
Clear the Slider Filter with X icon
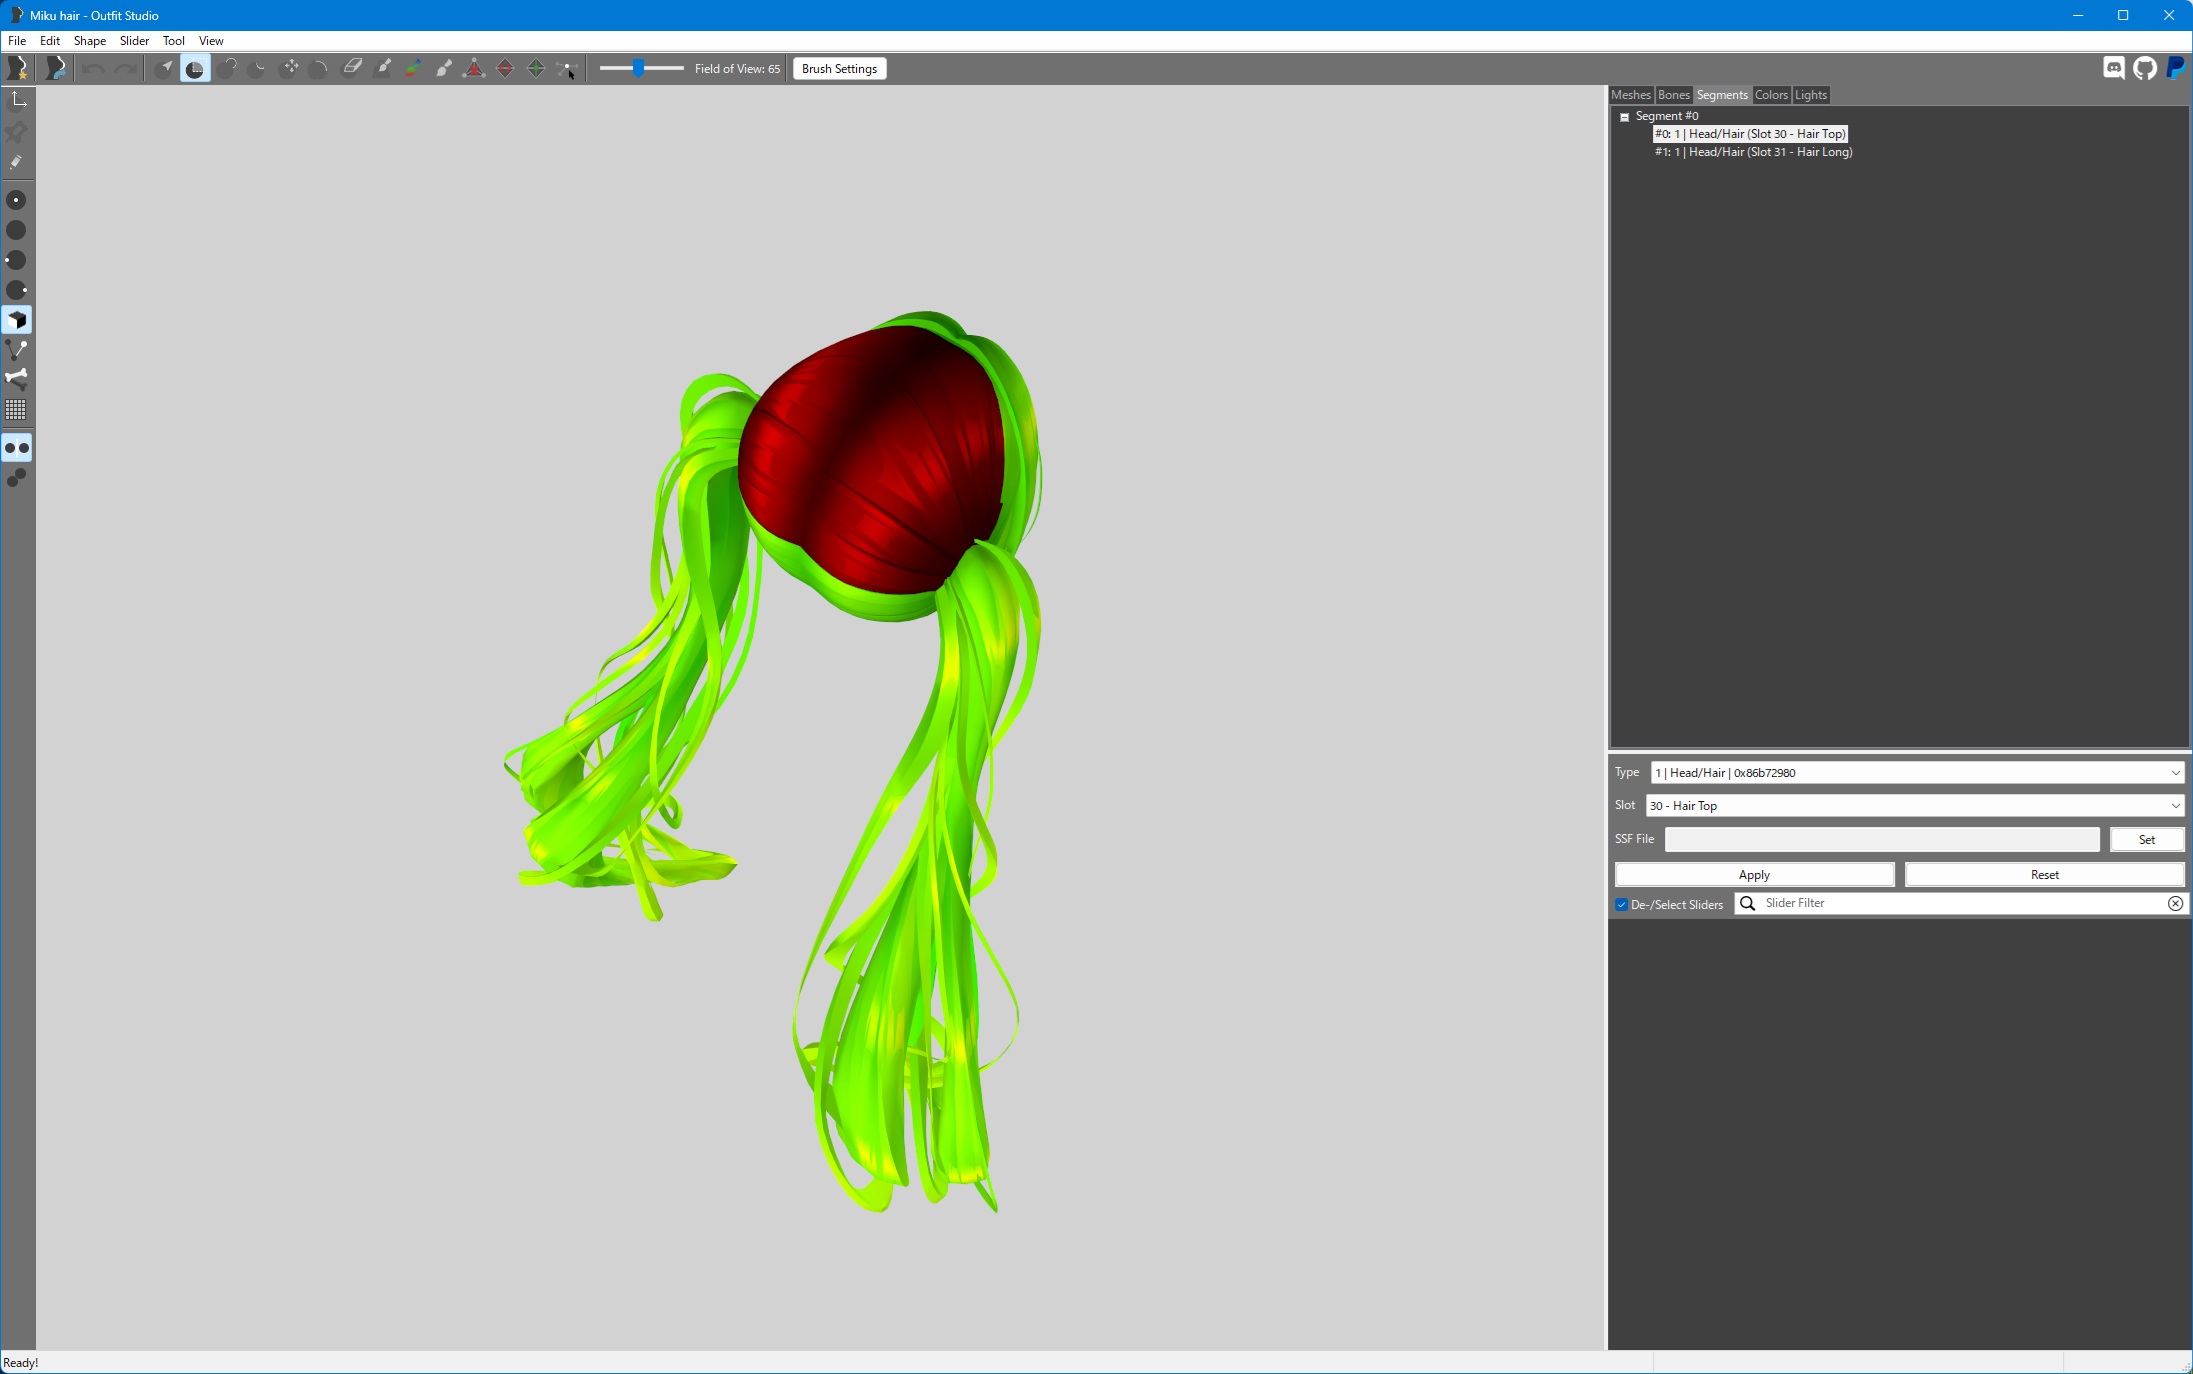tap(2175, 903)
